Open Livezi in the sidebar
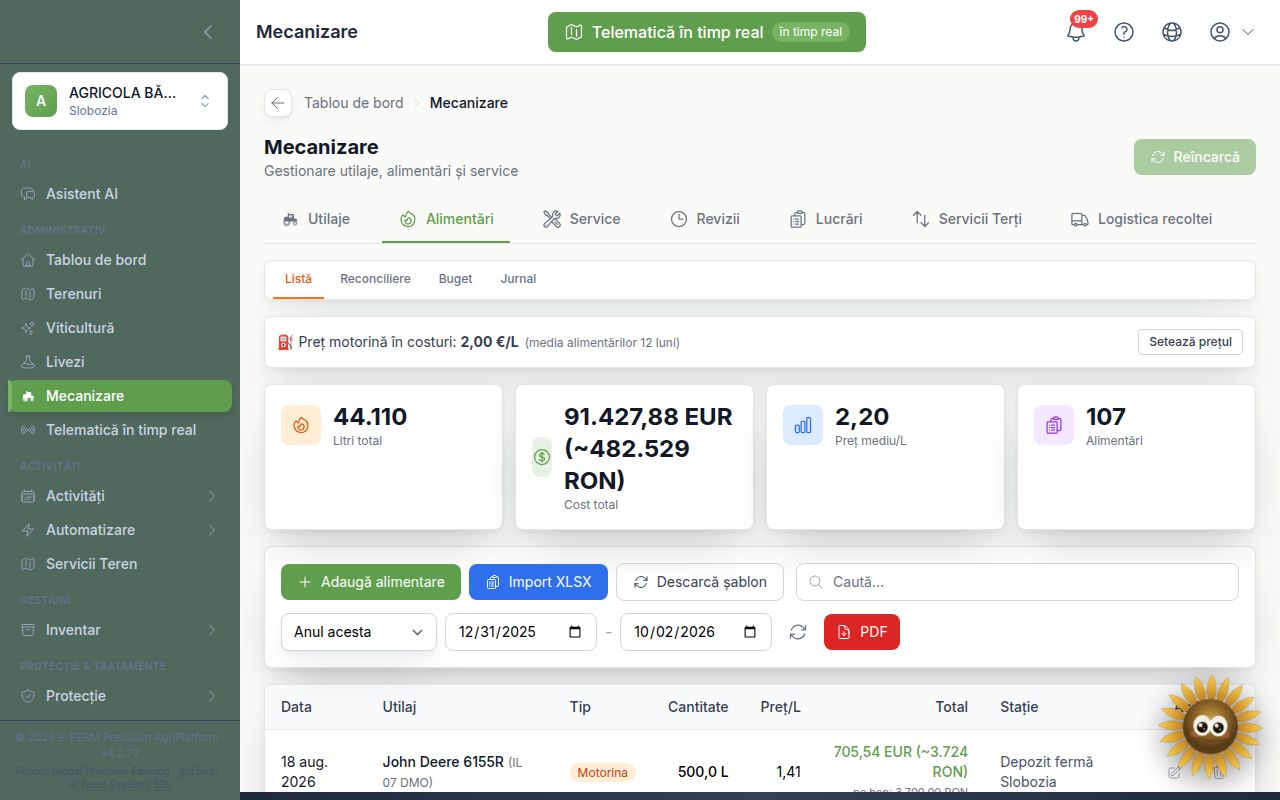This screenshot has width=1280, height=800. (120, 362)
